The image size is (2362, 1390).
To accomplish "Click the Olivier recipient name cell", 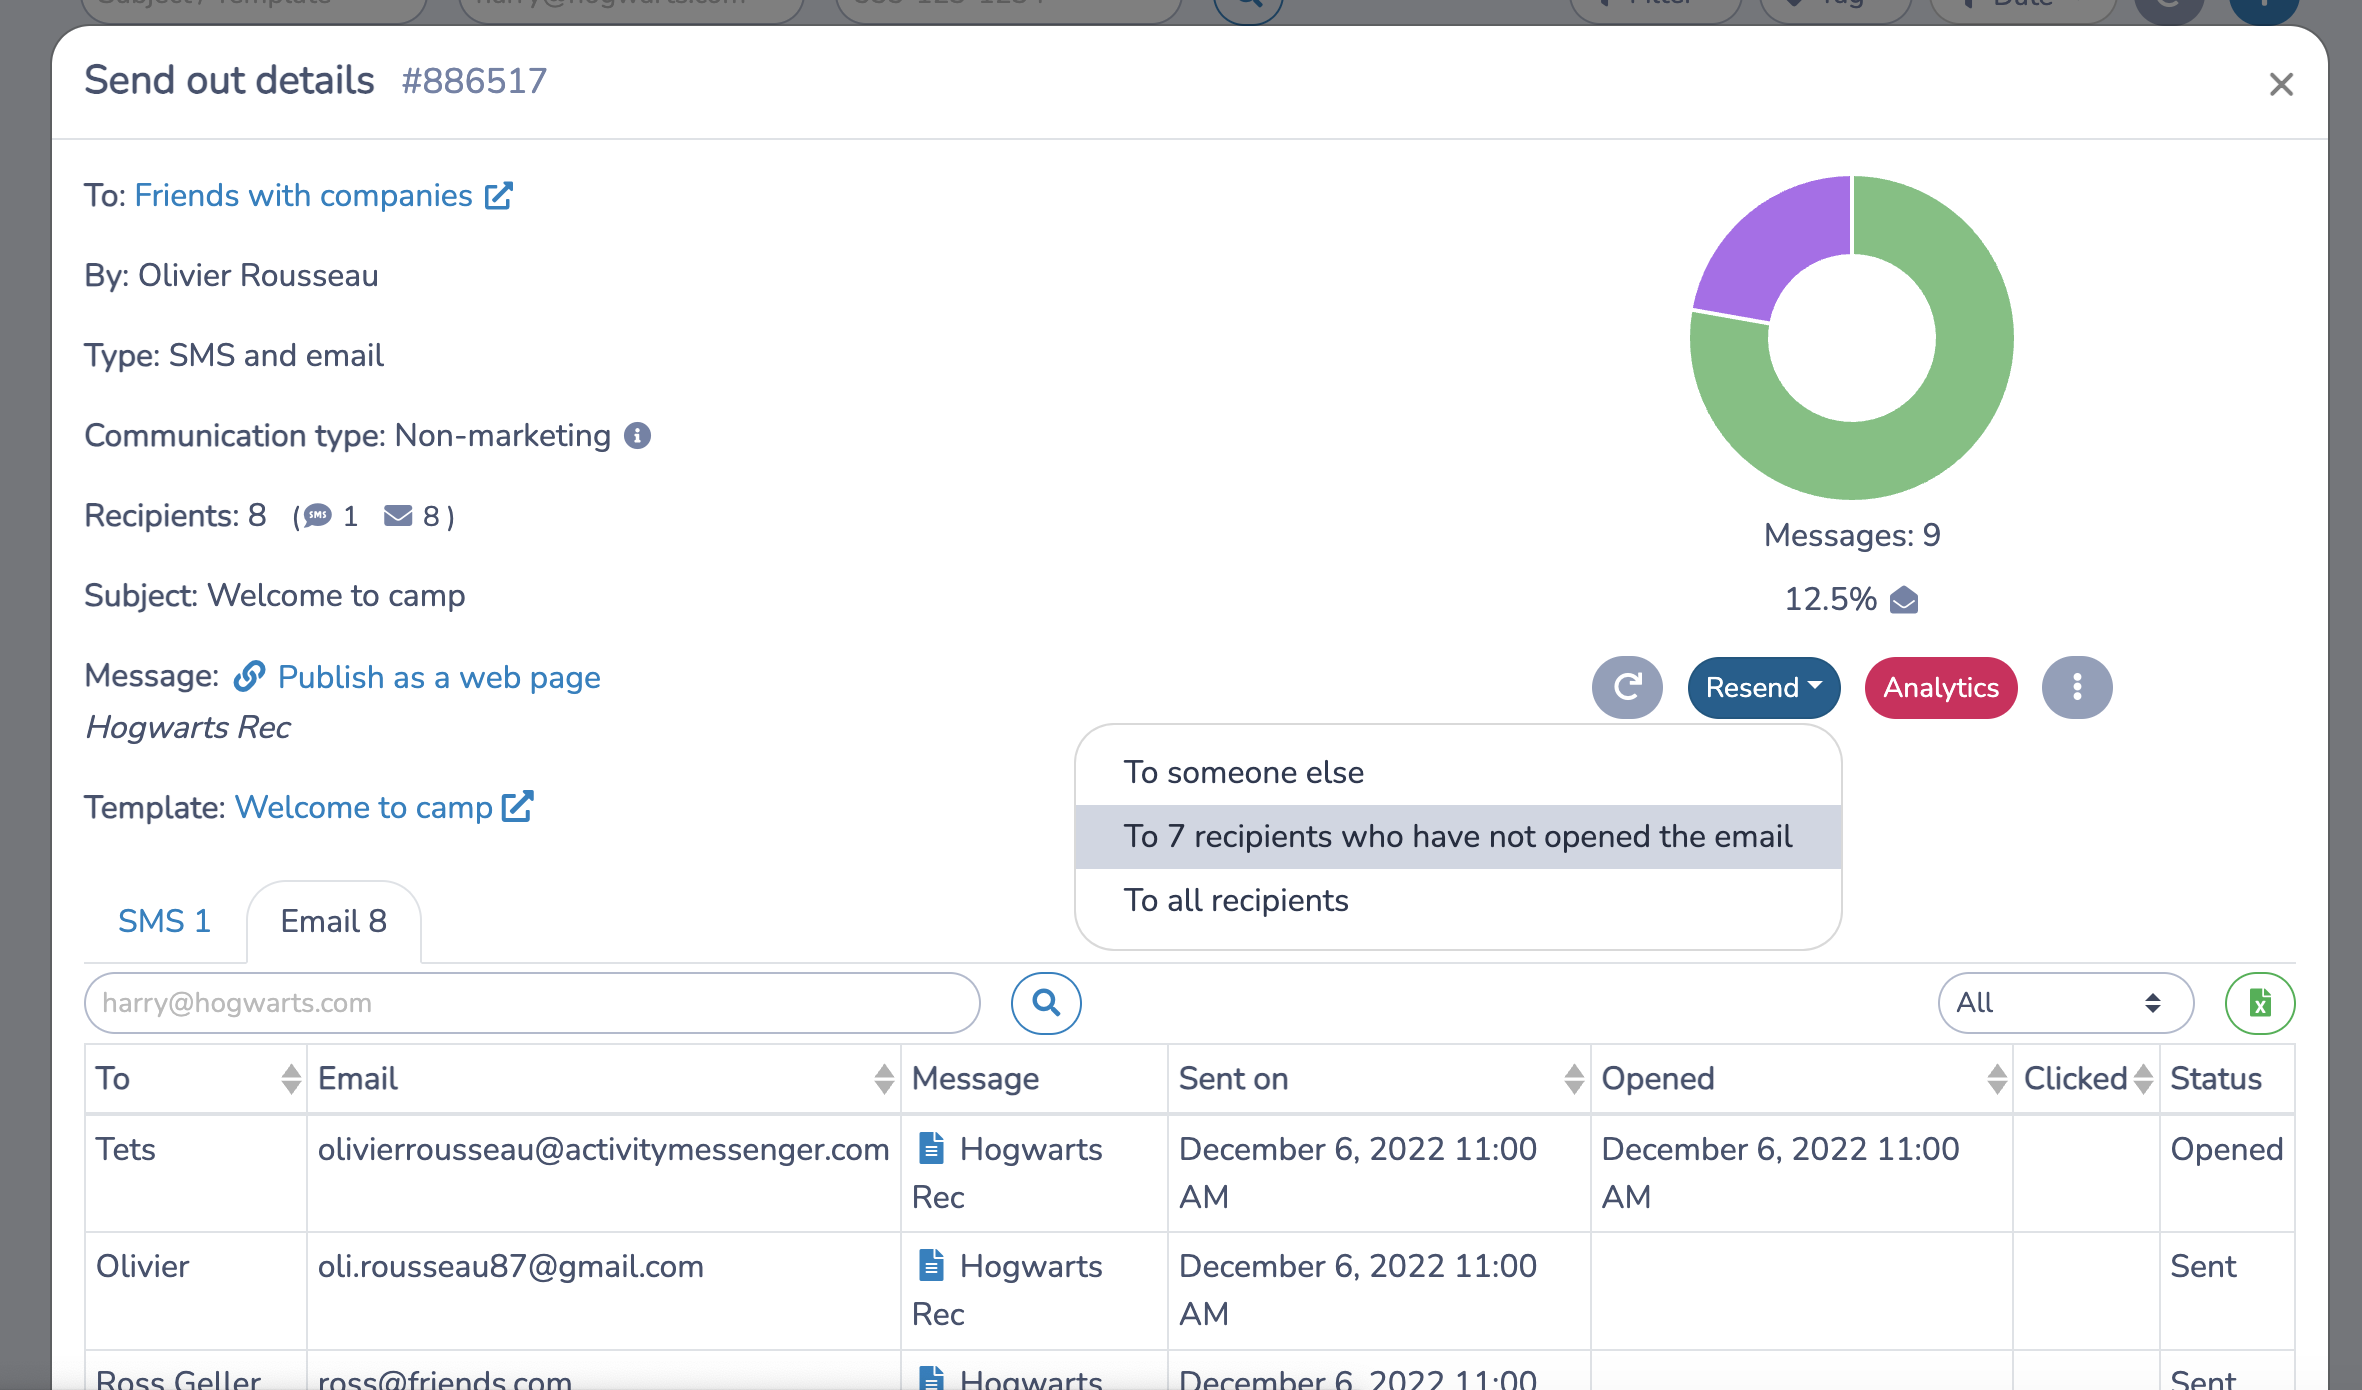I will click(196, 1290).
